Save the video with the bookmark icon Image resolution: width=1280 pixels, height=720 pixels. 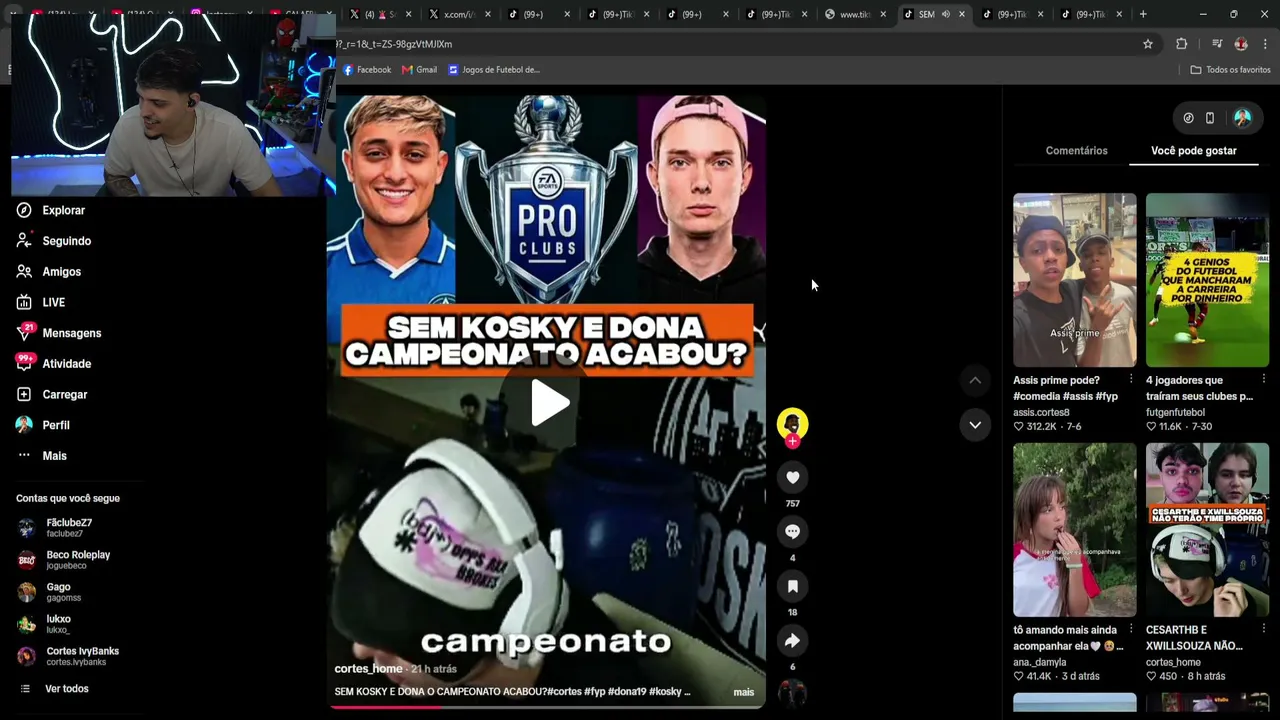pos(792,586)
